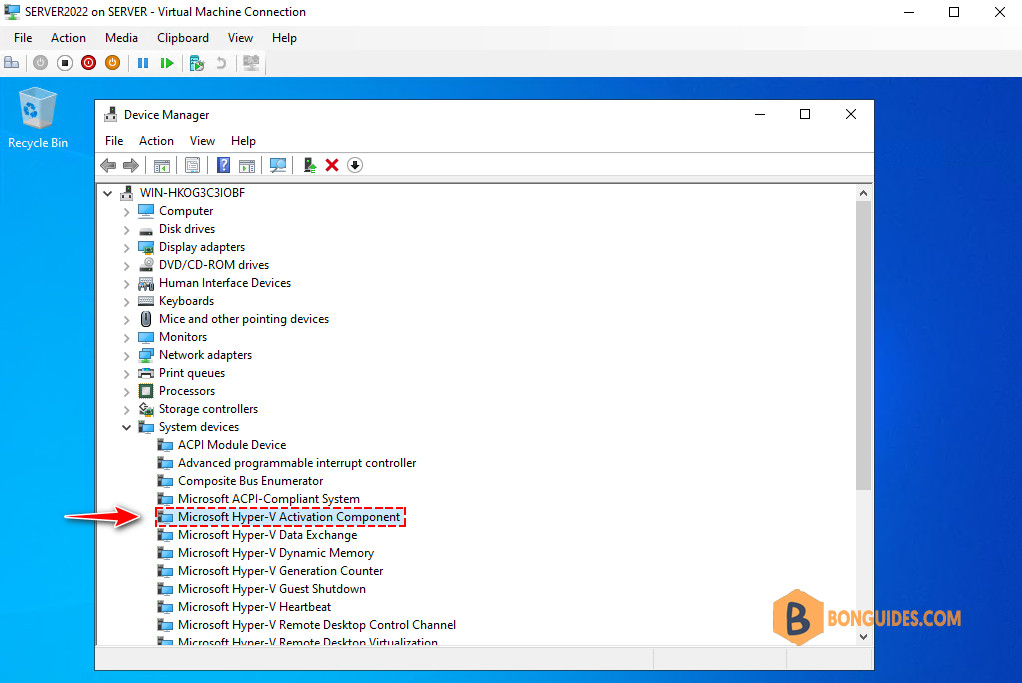The height and width of the screenshot is (683, 1022).
Task: Send Ctrl+Alt+Delete via the VM toolbar icon
Action: point(12,63)
